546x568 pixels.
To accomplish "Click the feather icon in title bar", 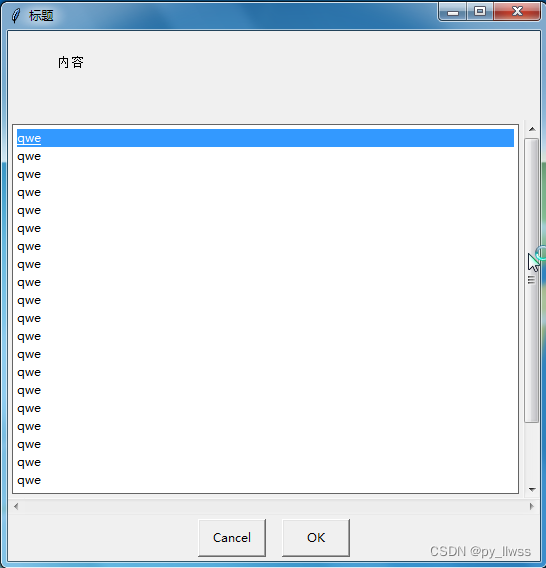I will tap(16, 16).
